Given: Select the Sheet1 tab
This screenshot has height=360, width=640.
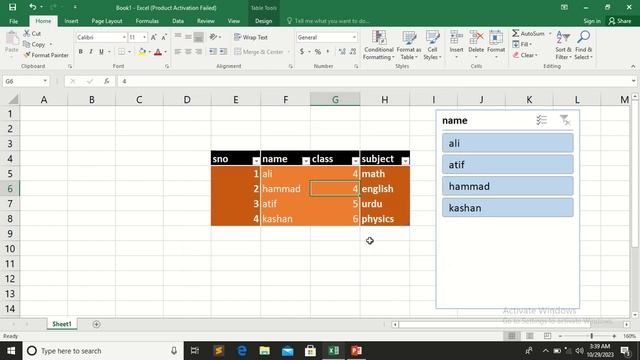Looking at the screenshot, I should point(62,324).
